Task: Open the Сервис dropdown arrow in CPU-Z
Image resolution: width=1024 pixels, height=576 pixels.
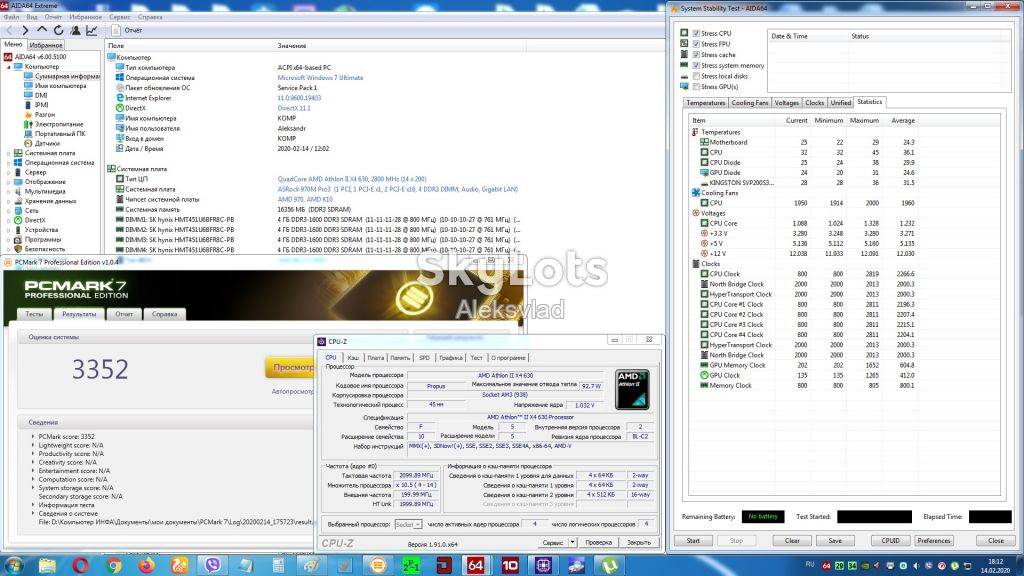Action: (x=572, y=543)
